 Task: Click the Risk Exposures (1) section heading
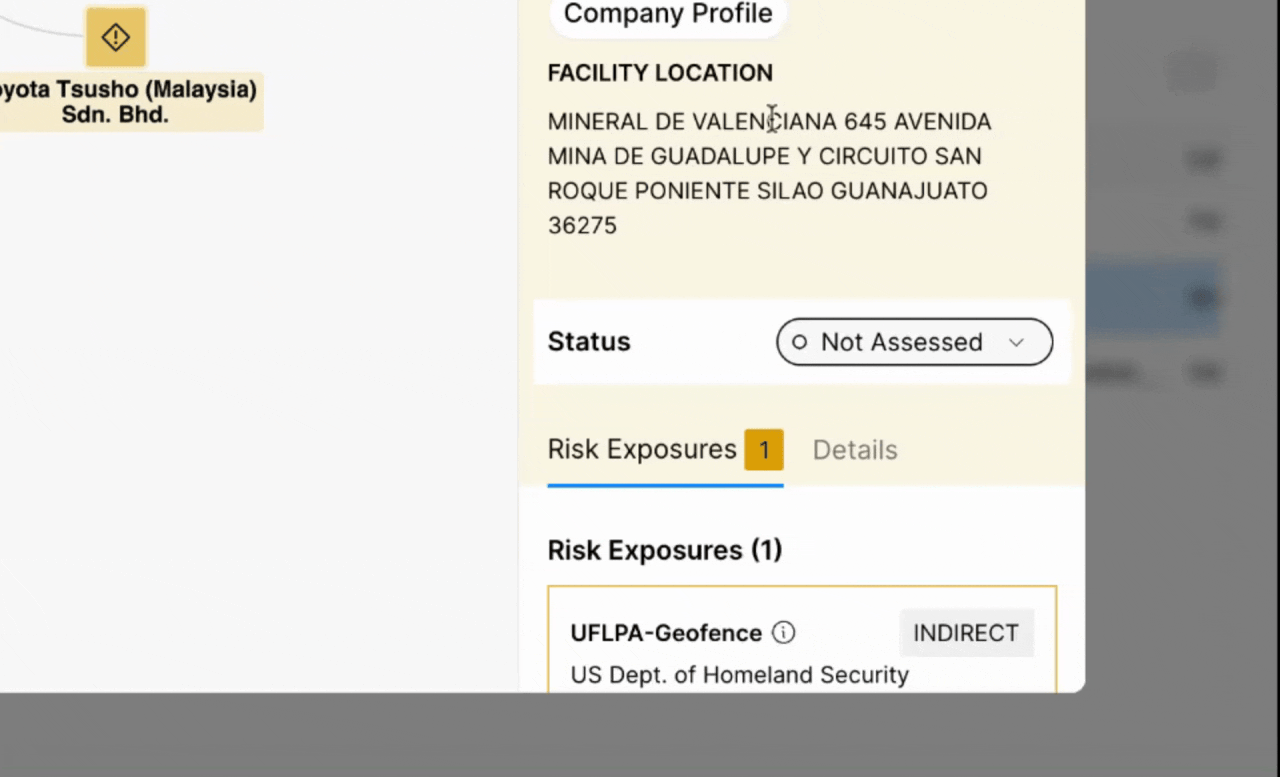pyautogui.click(x=664, y=550)
